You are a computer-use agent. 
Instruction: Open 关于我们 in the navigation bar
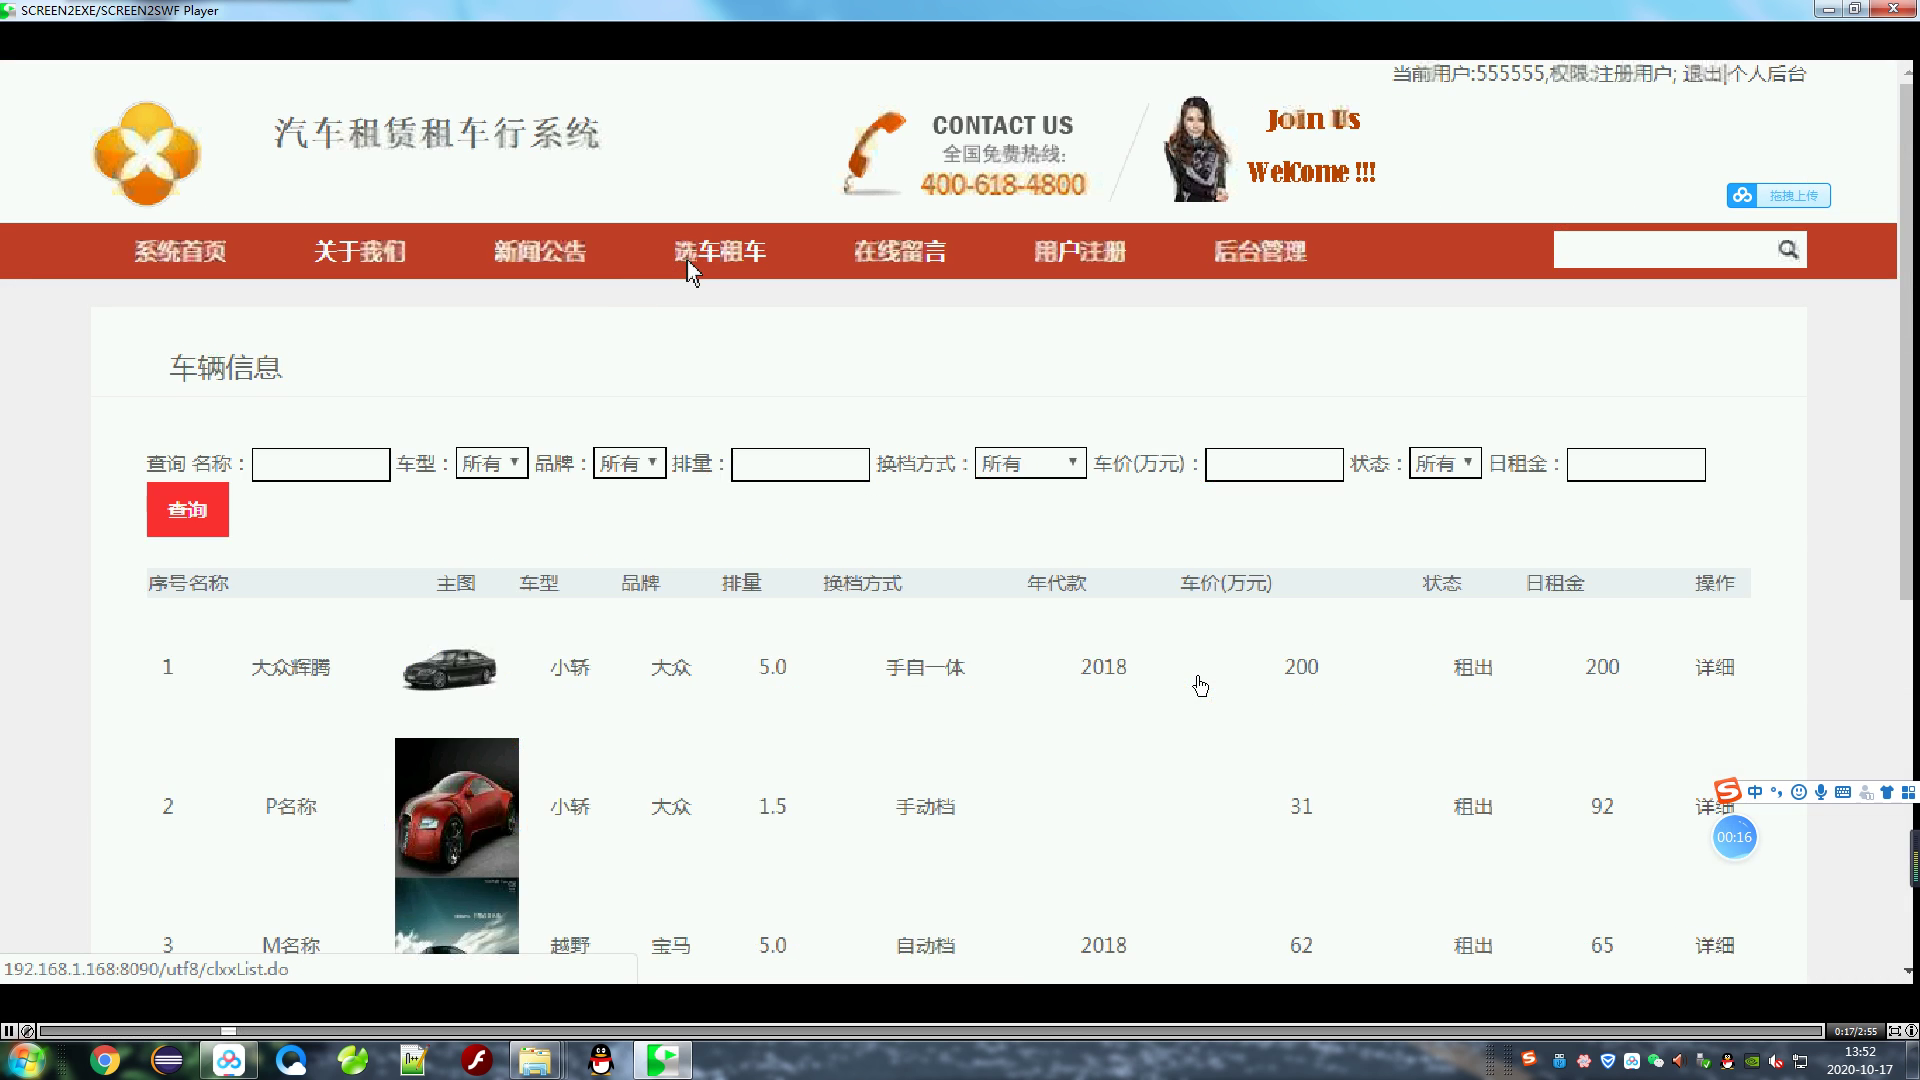click(x=360, y=251)
